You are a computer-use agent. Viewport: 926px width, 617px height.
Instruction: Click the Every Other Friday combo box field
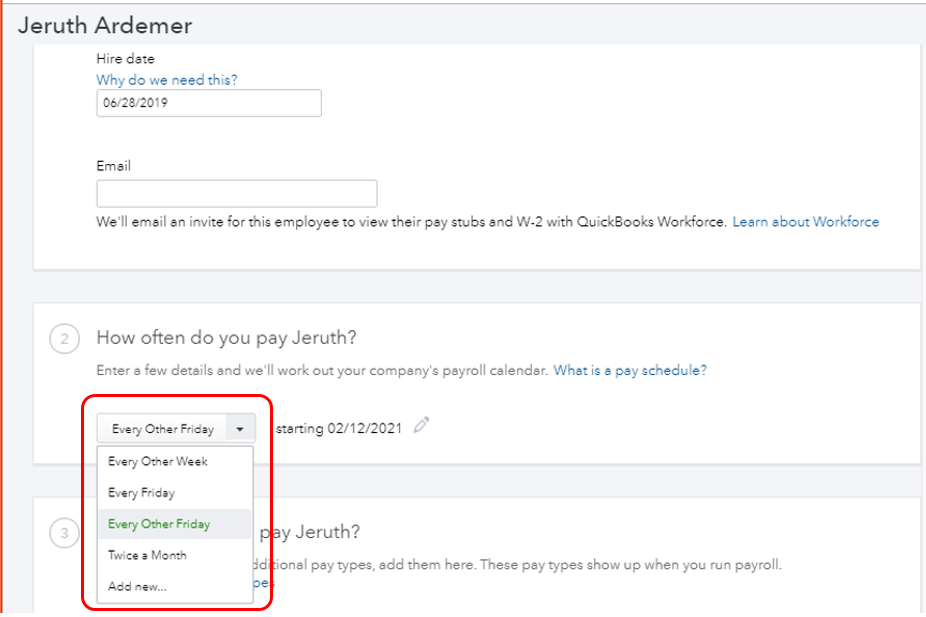[x=163, y=429]
